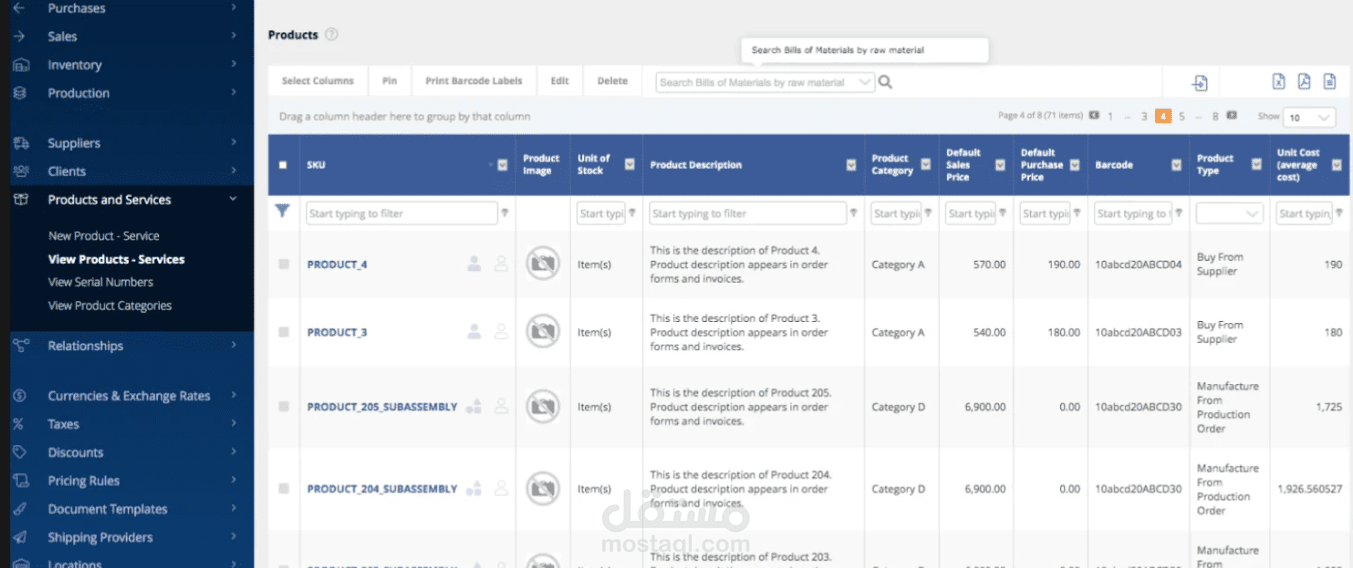Click the import file icon
Viewport: 1353px width, 568px height.
[1200, 82]
